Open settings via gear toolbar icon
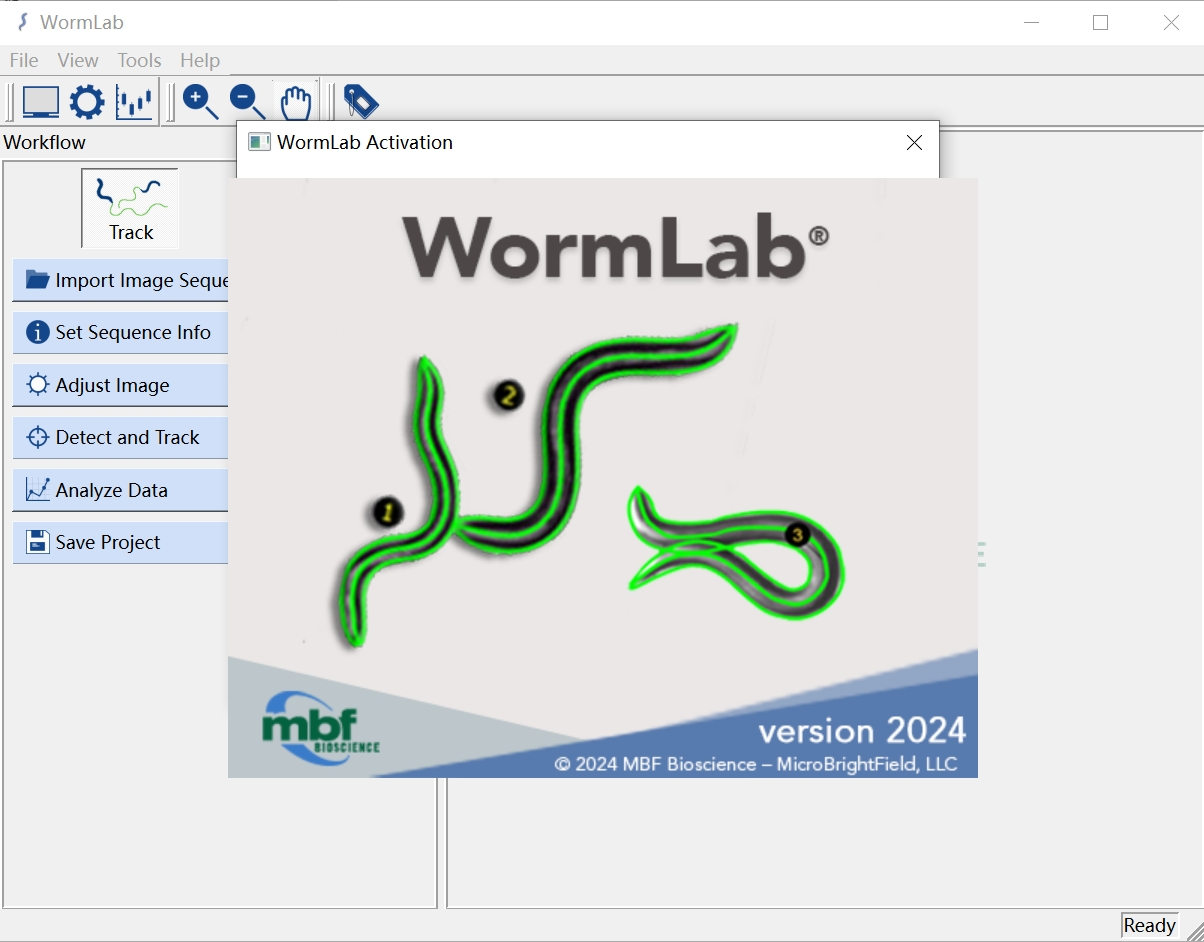 pyautogui.click(x=87, y=102)
